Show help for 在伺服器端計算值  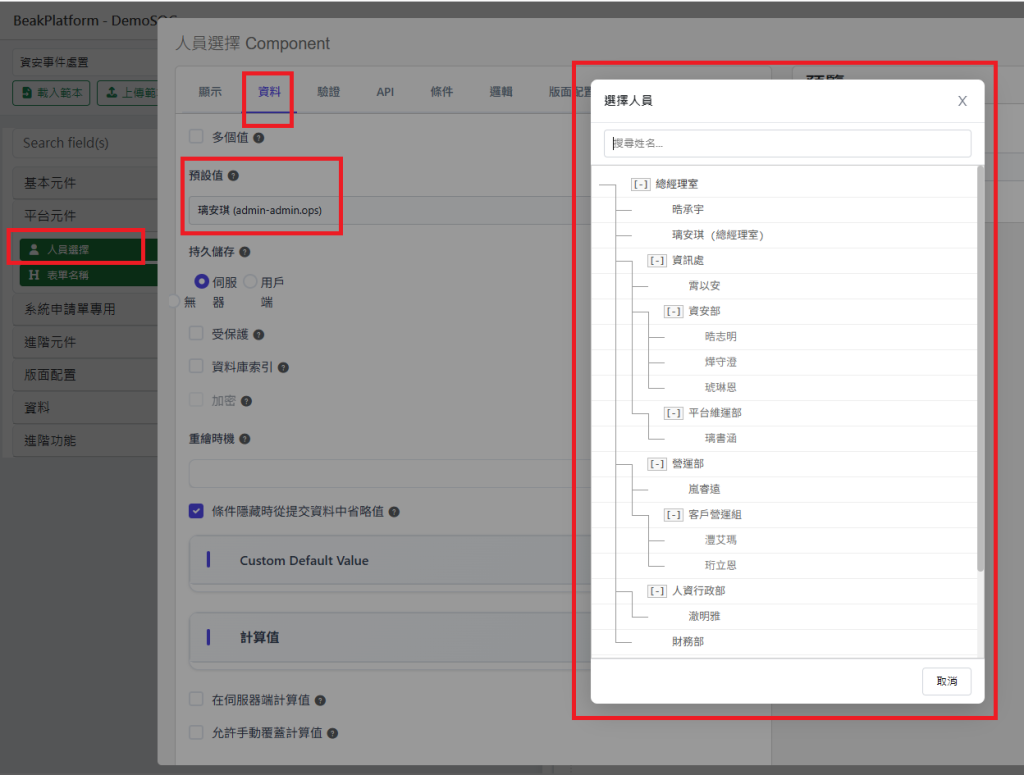click(320, 701)
